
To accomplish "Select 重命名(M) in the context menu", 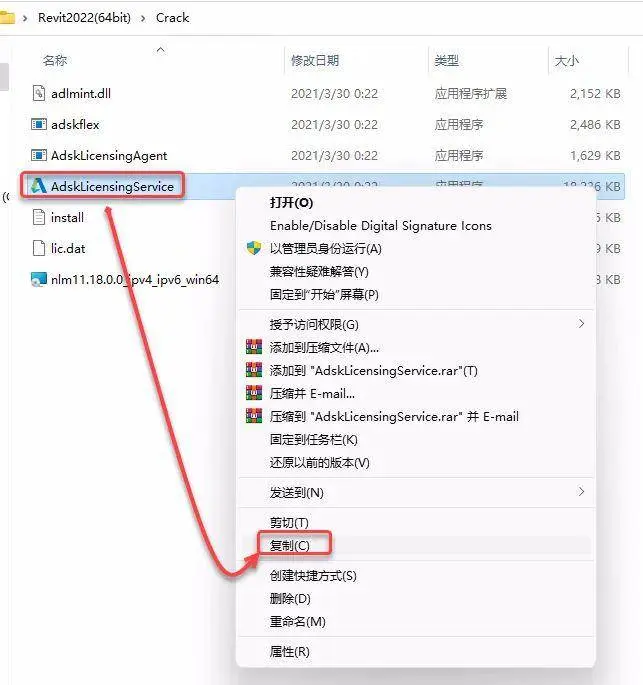I will 297,622.
